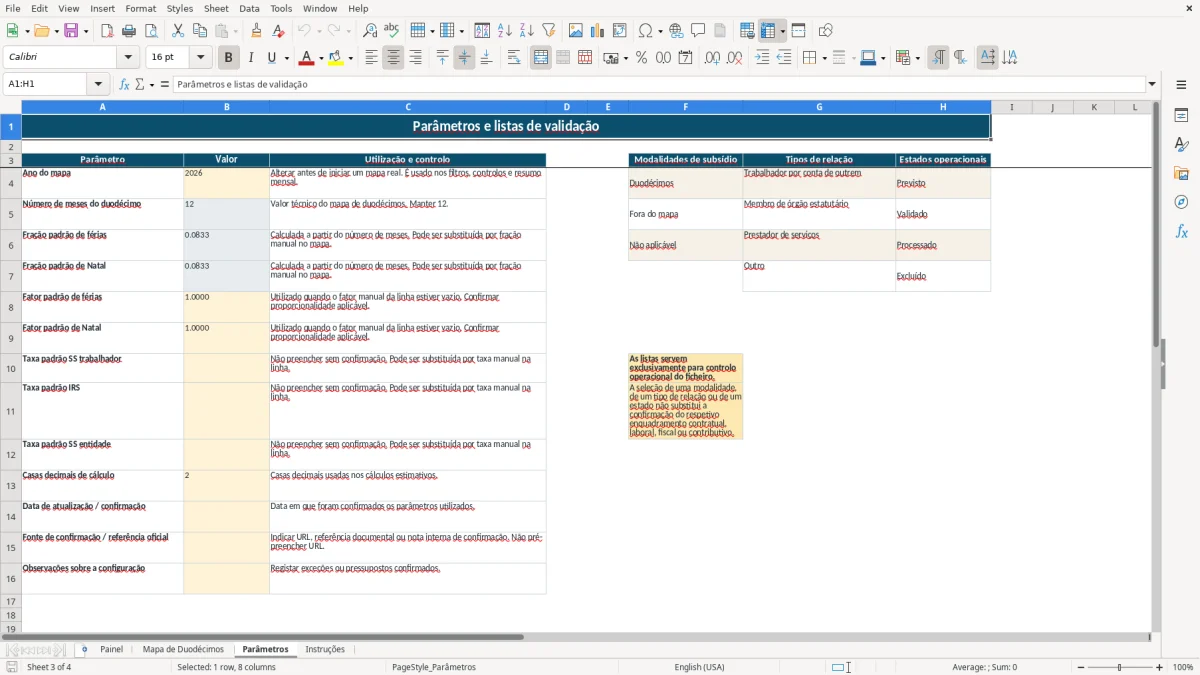Toggle merge and center cells

pos(541,58)
